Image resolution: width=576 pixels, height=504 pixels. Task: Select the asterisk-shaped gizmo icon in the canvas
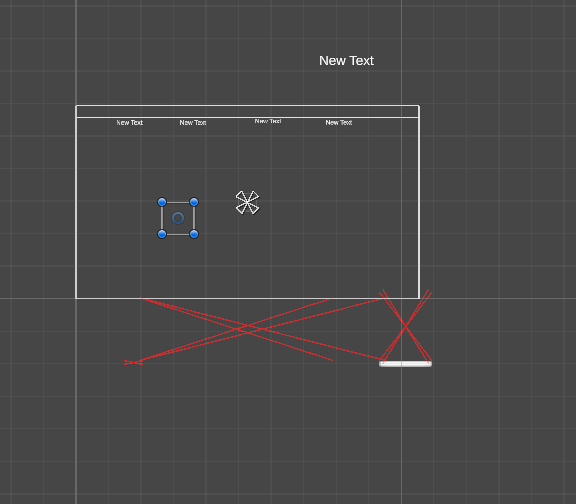[x=248, y=202]
